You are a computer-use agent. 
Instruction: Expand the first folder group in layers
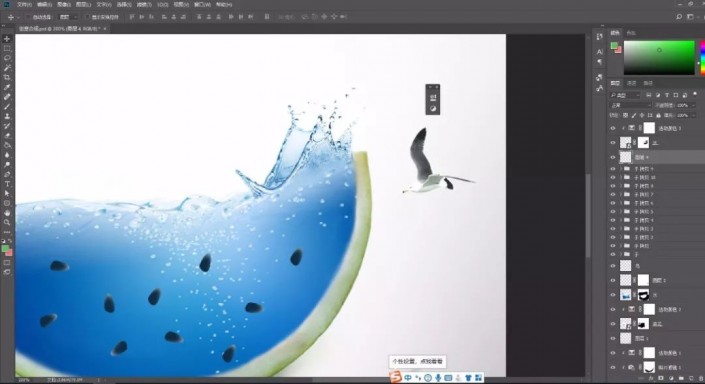(621, 169)
